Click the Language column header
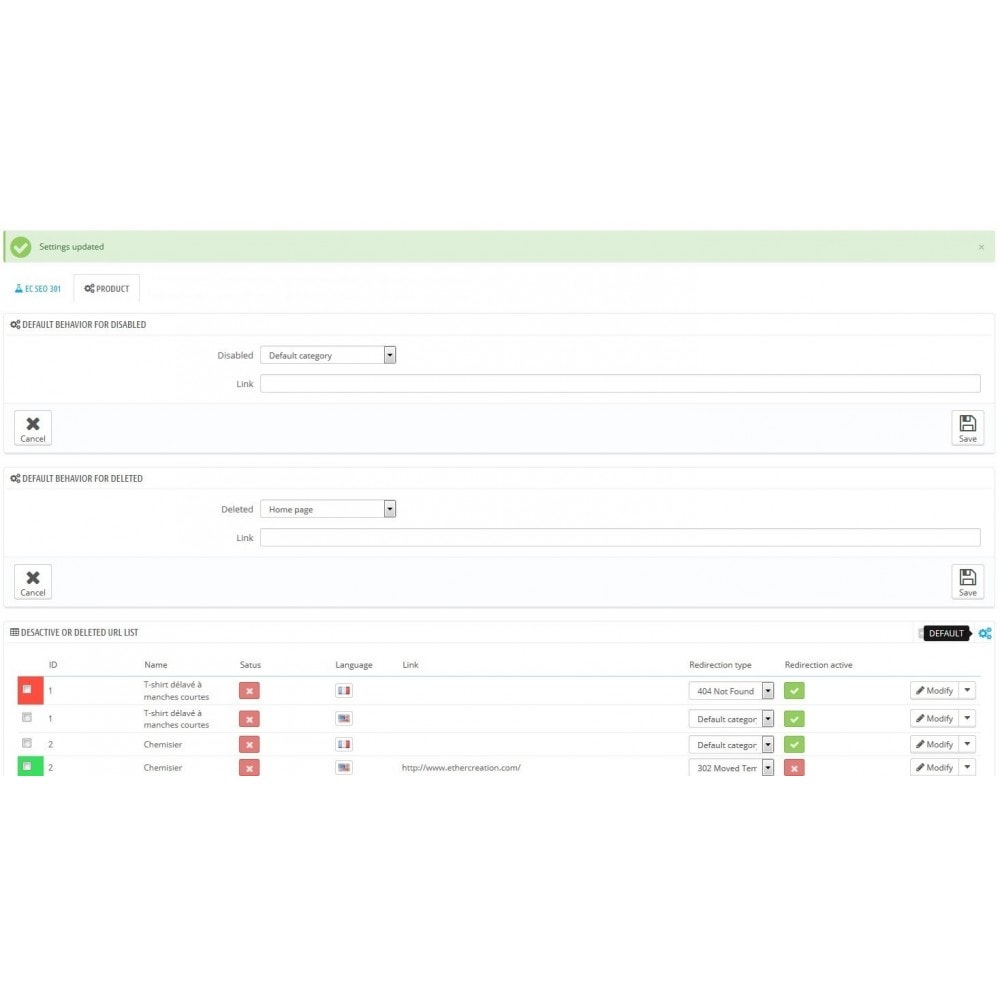The image size is (1000, 1000). (353, 665)
